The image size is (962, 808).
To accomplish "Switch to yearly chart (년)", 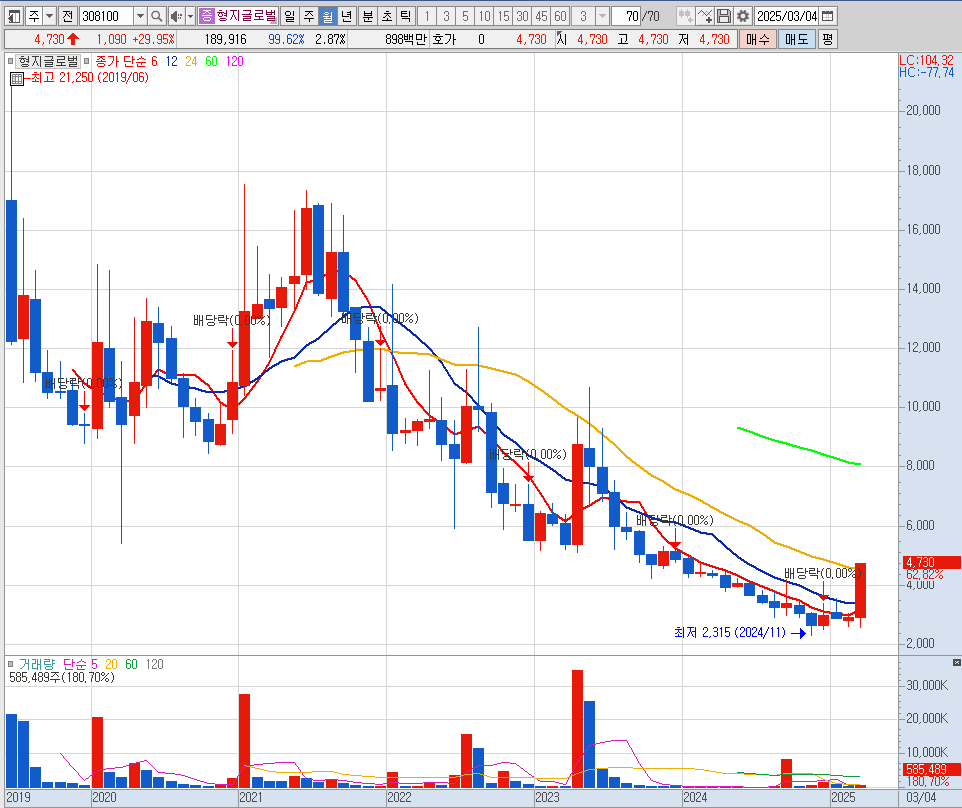I will click(347, 16).
